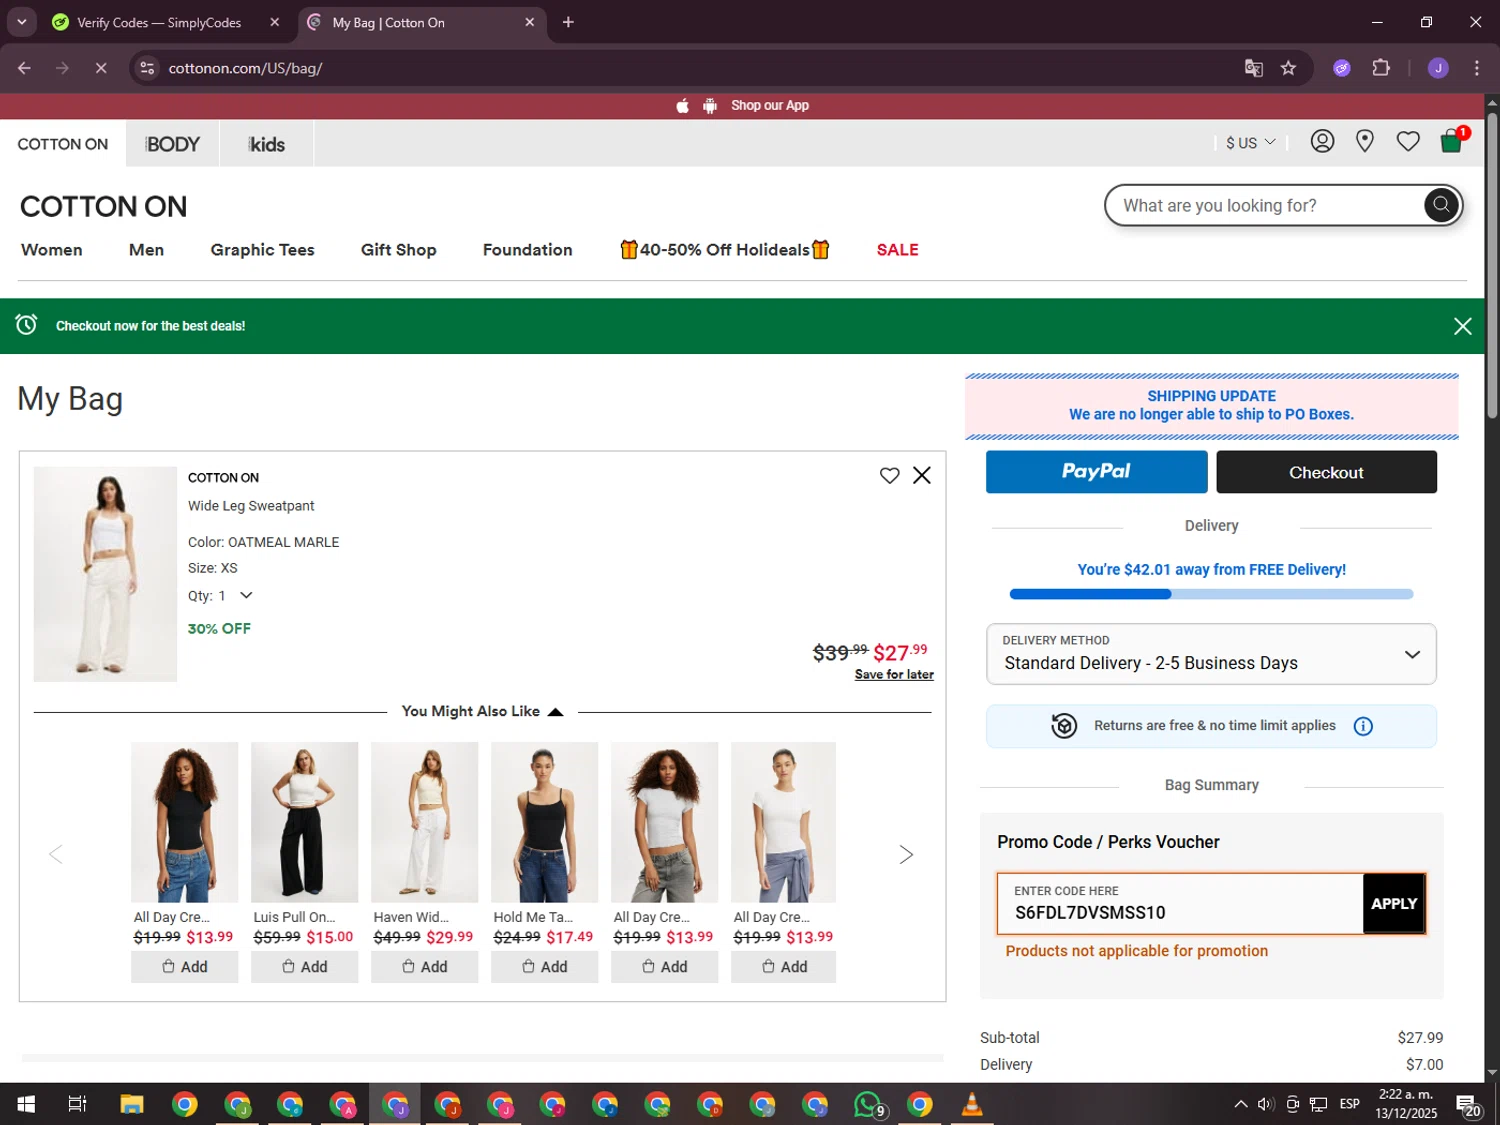Screen dimensions: 1500x1125
Task: Open the SALE menu
Action: click(x=897, y=250)
